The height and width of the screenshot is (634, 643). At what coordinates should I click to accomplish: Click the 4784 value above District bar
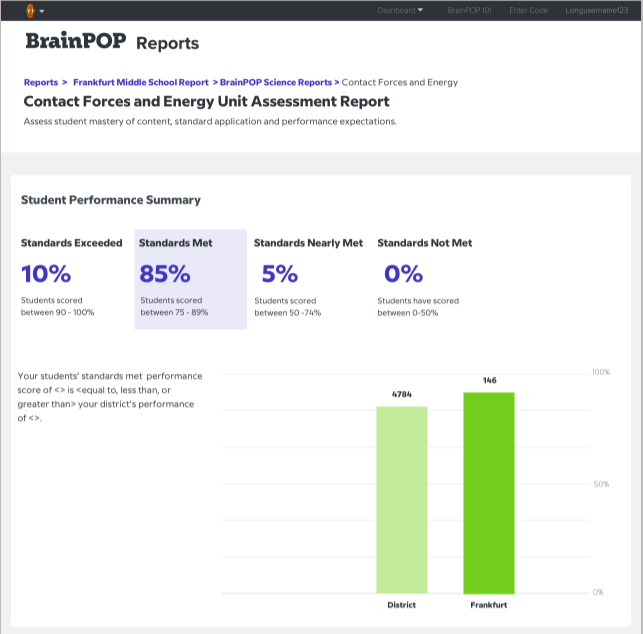(x=402, y=395)
